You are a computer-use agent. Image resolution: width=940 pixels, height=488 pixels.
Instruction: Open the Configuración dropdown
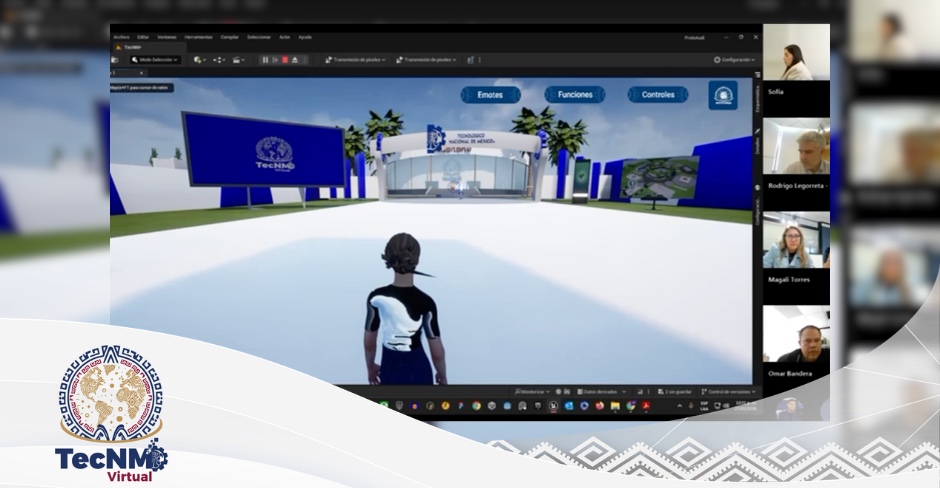click(x=734, y=60)
